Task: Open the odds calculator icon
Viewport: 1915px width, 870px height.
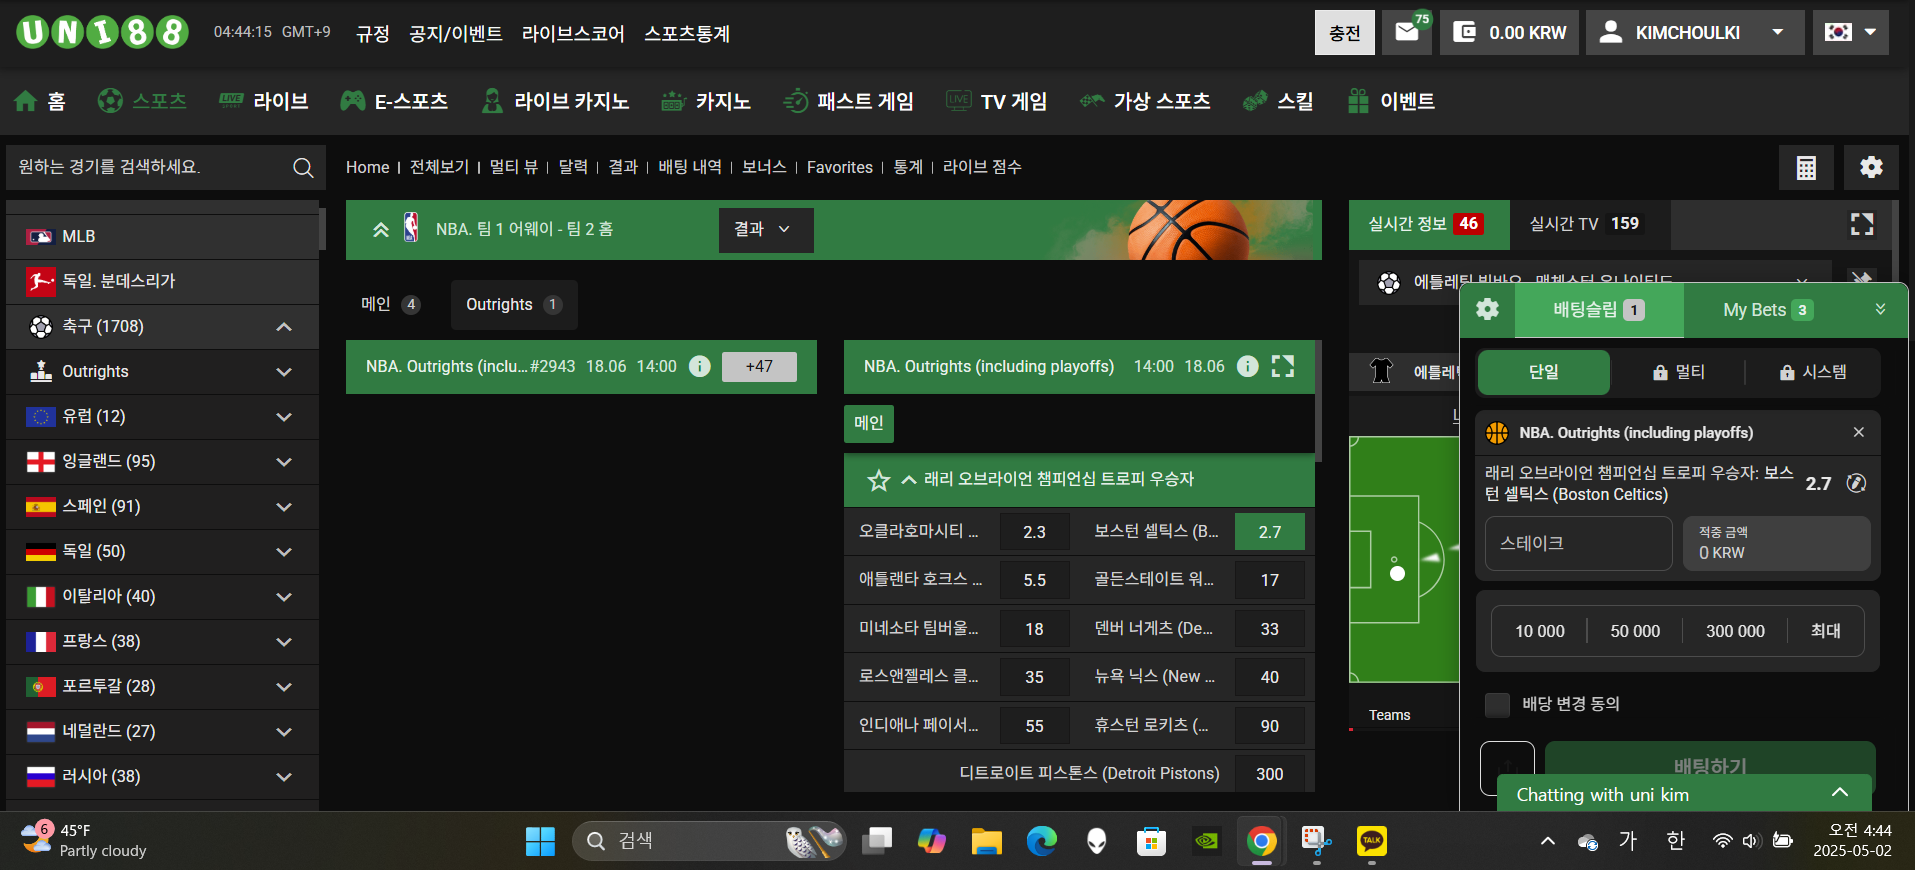Action: click(1806, 168)
